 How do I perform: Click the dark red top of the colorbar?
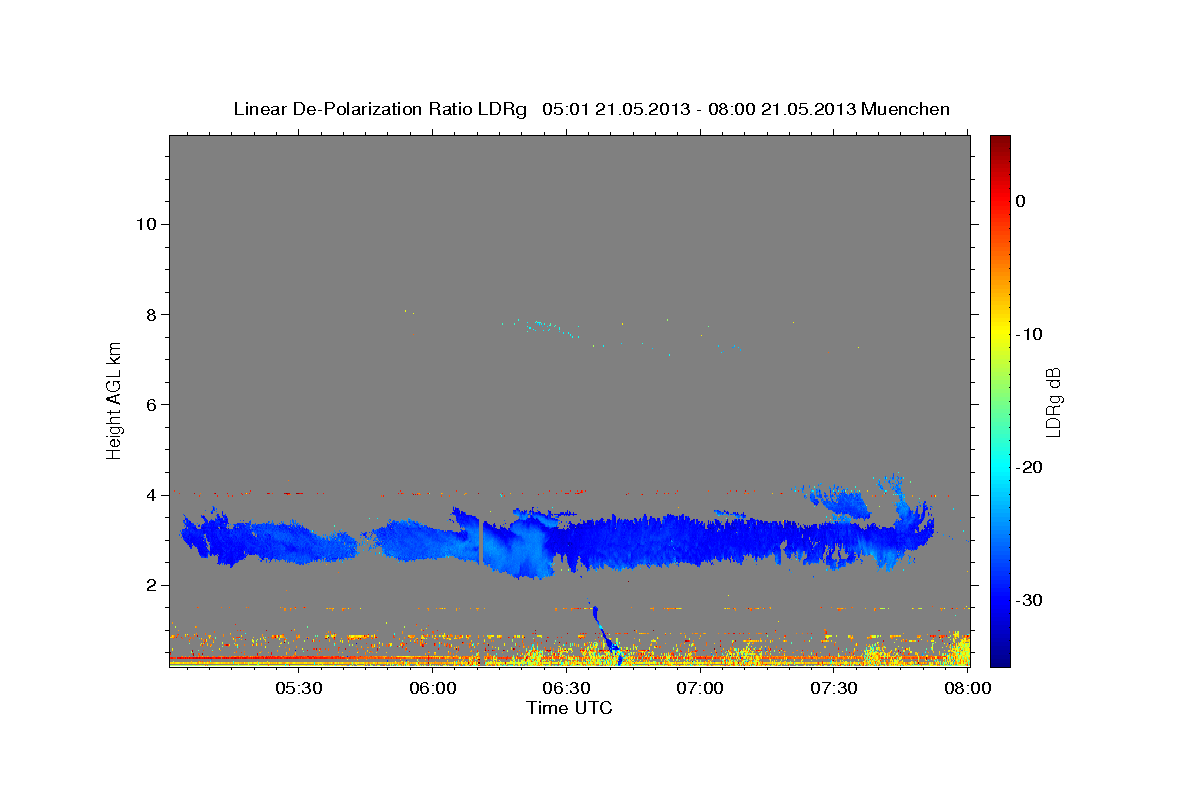1000,142
